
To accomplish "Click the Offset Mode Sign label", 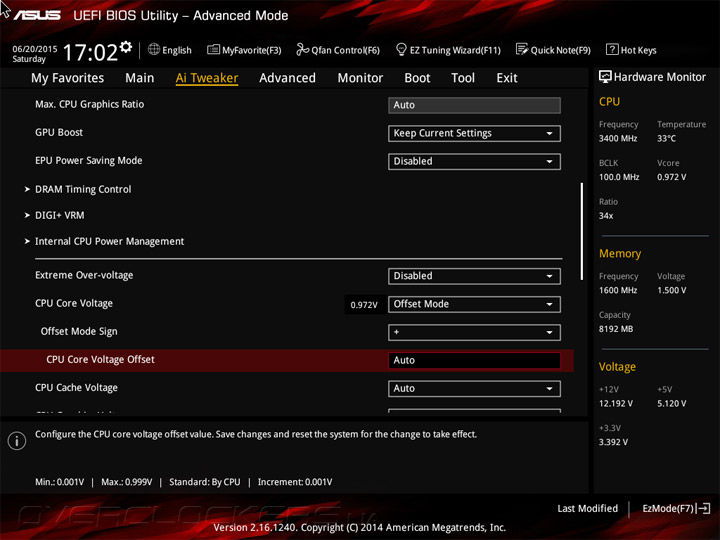I will (79, 332).
